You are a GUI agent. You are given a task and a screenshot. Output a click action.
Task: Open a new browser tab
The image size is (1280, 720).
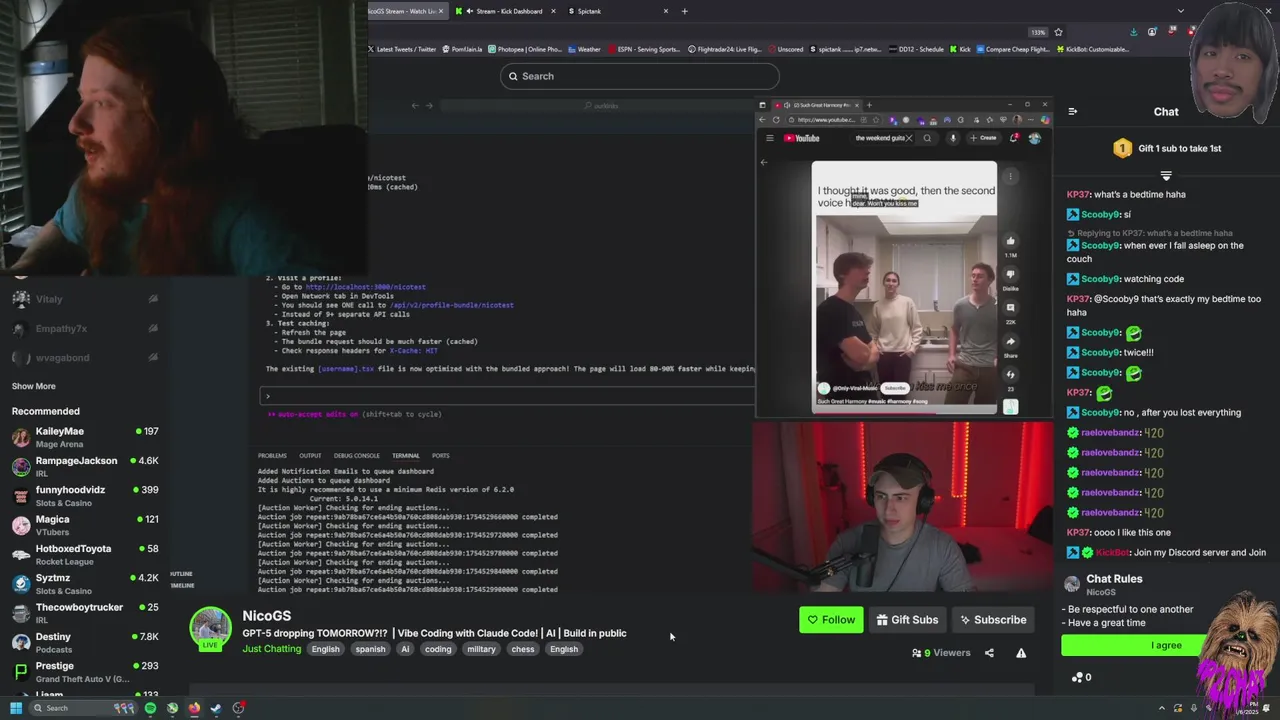(x=684, y=11)
